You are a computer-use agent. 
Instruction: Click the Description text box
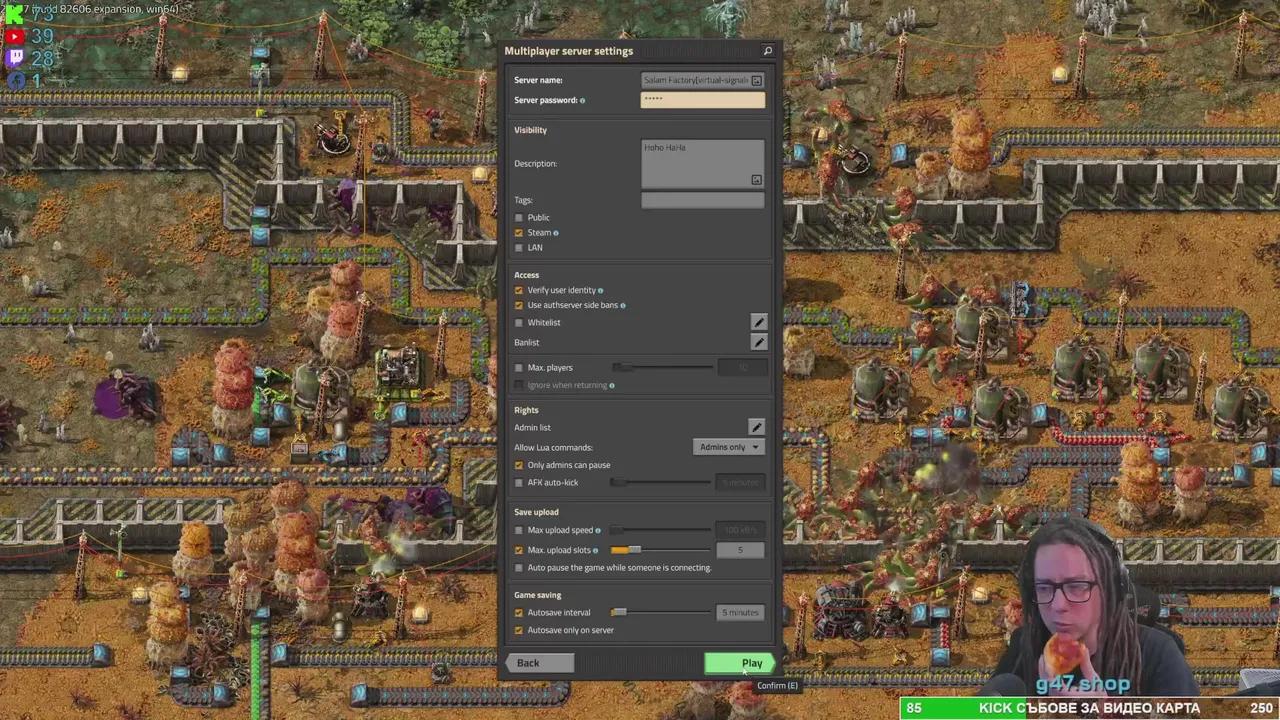[x=703, y=163]
